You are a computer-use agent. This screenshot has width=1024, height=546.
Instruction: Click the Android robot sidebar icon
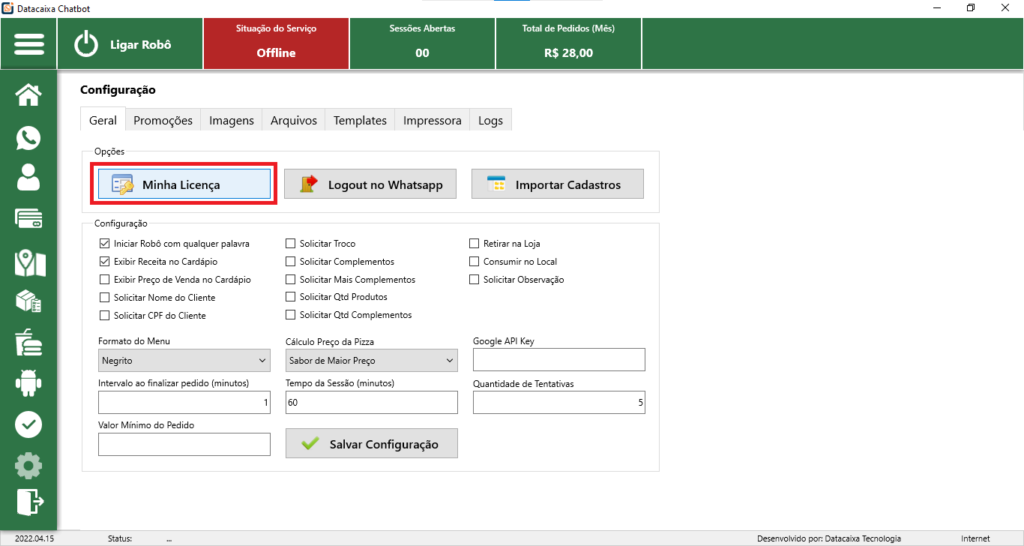coord(29,383)
